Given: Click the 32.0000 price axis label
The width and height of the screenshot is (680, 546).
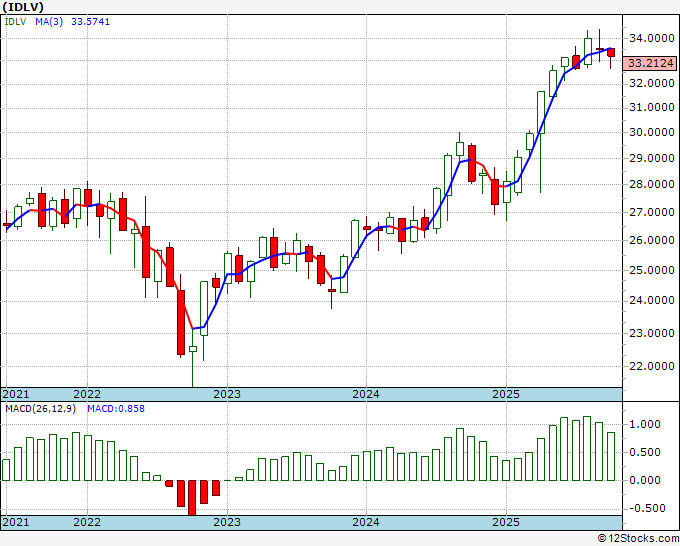Looking at the screenshot, I should pyautogui.click(x=651, y=83).
